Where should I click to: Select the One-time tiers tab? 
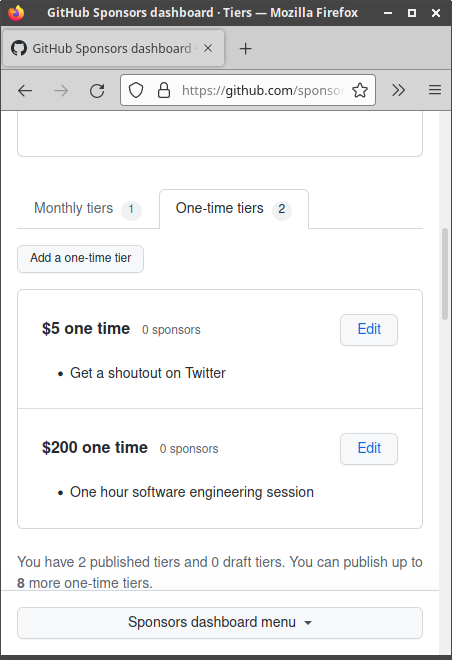234,209
